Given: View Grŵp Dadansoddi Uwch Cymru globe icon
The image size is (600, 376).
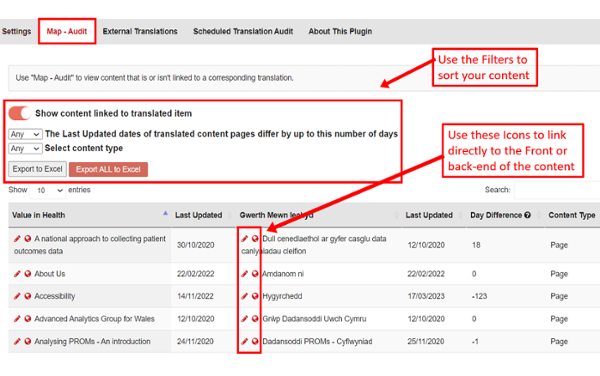Looking at the screenshot, I should [x=255, y=319].
